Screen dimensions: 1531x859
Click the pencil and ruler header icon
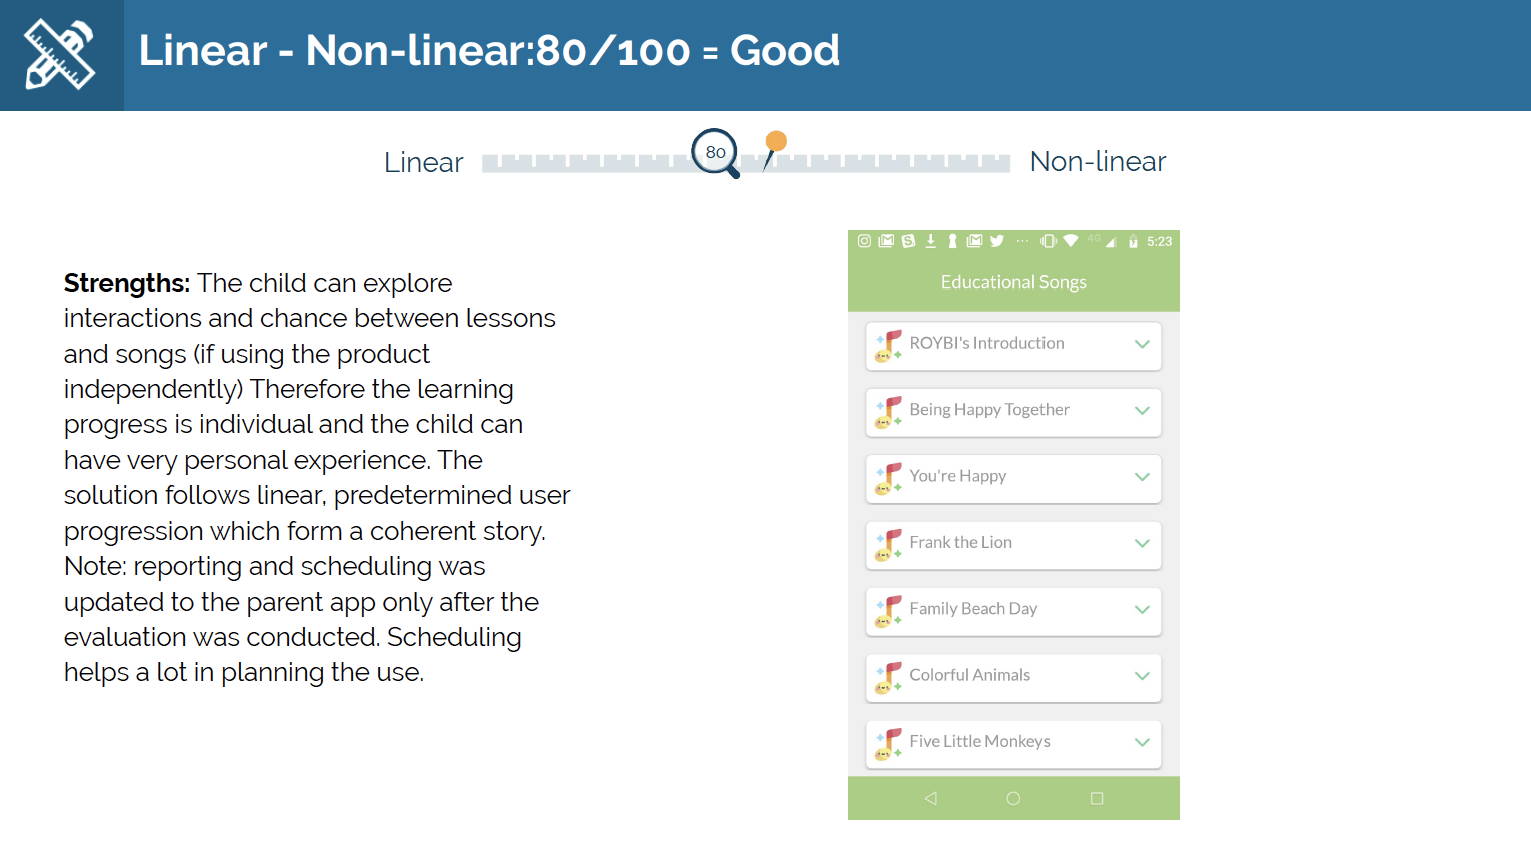pyautogui.click(x=60, y=55)
